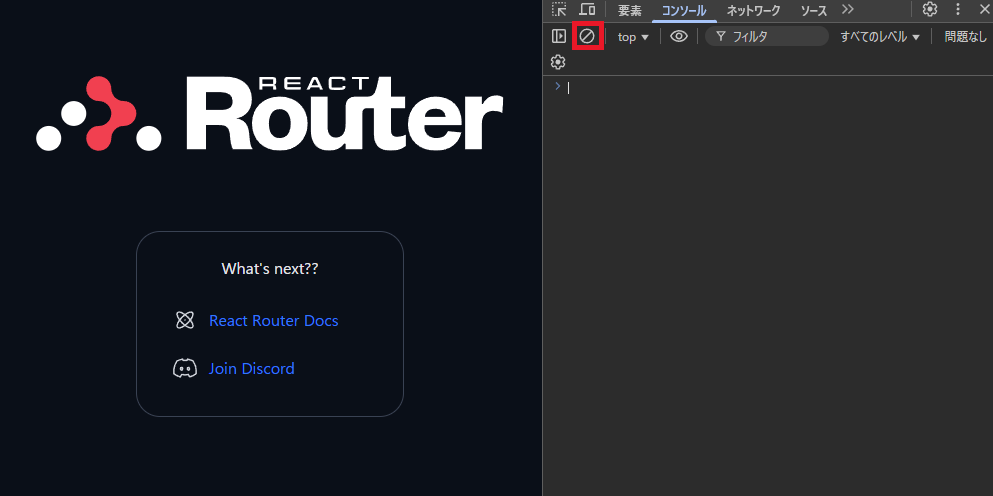Focus the filter (フィルタ) input field

tap(767, 36)
